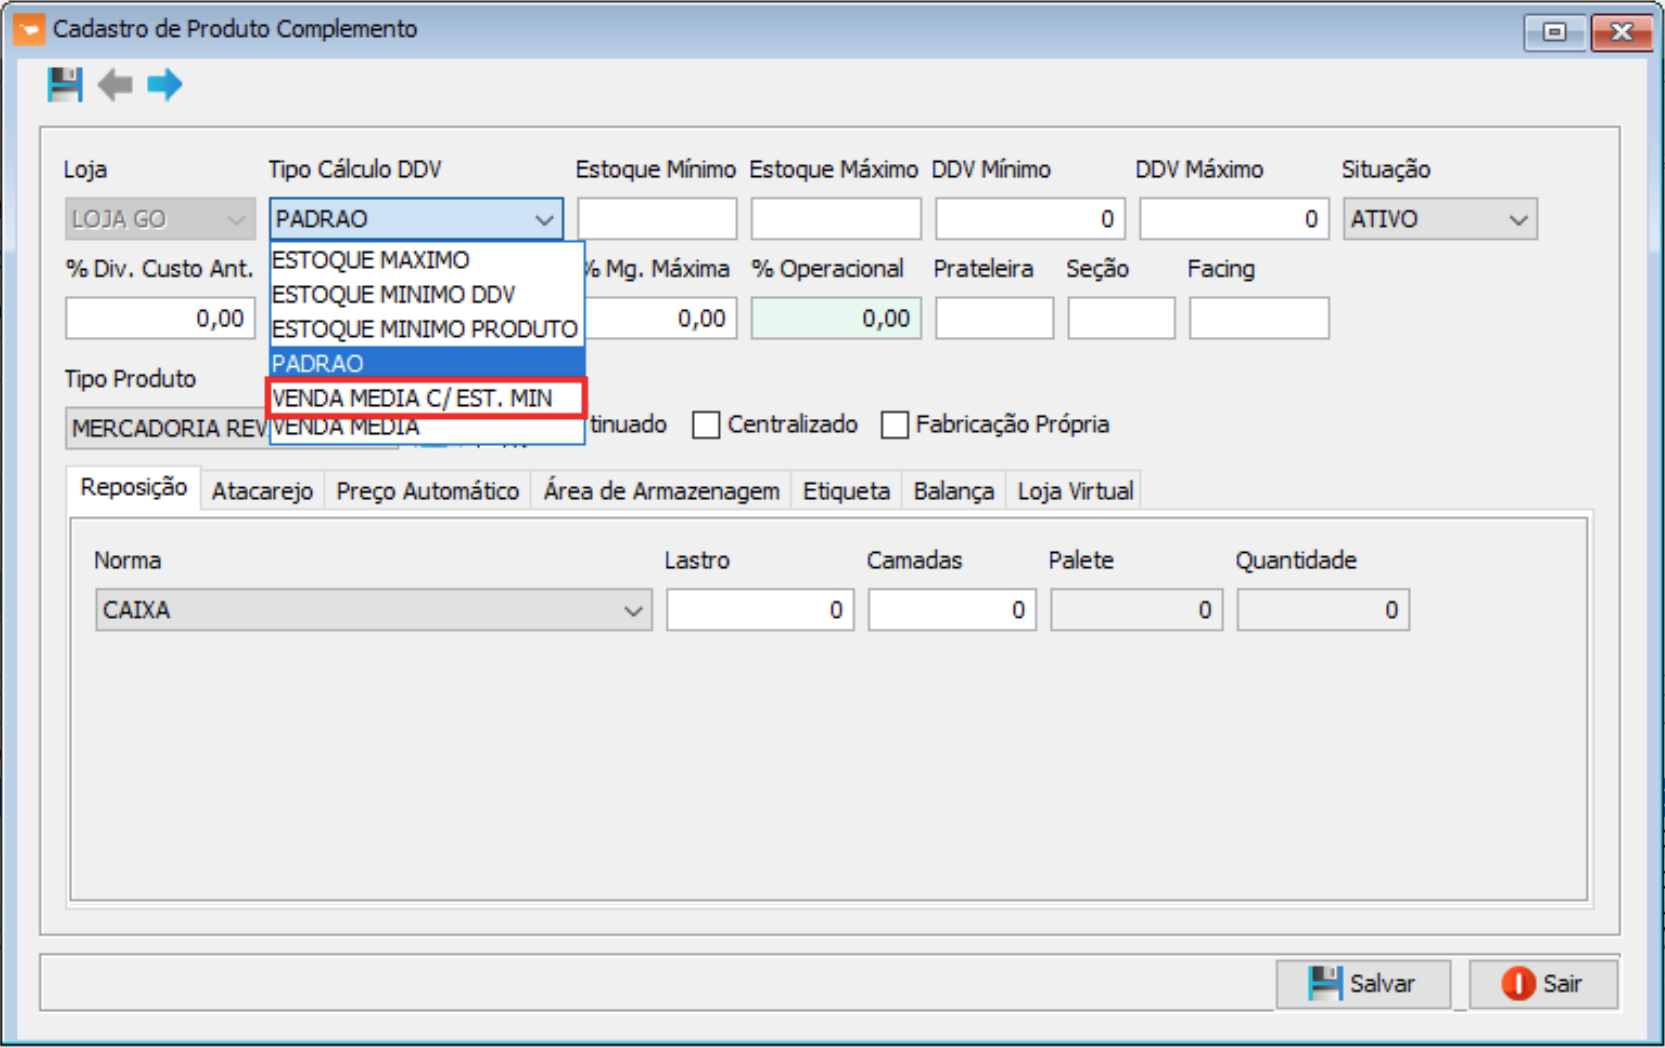Open the Norma CAIXA combo box
The image size is (1665, 1048).
point(632,610)
